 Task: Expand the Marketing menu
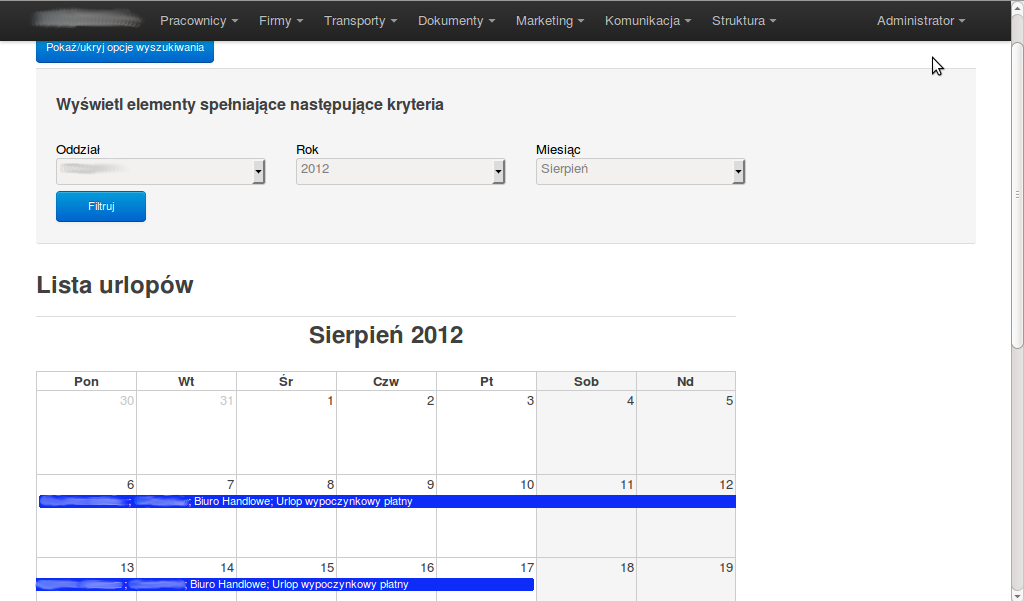549,21
